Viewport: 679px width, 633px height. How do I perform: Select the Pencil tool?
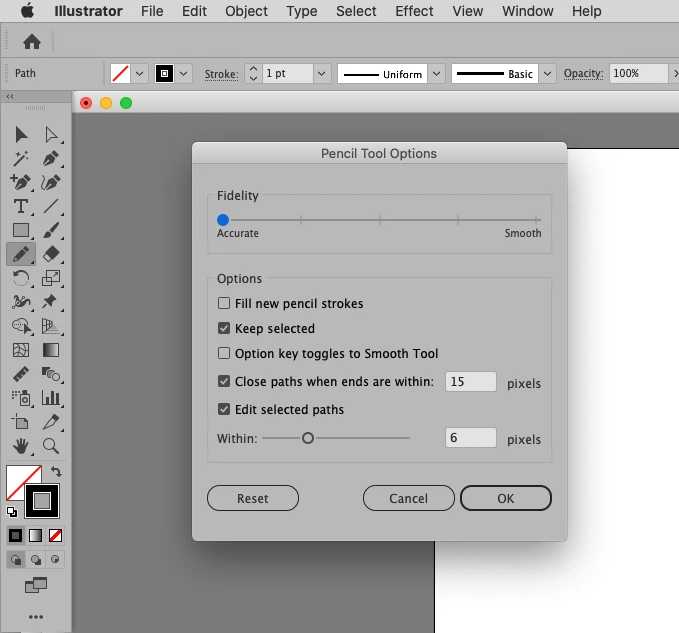(21, 254)
